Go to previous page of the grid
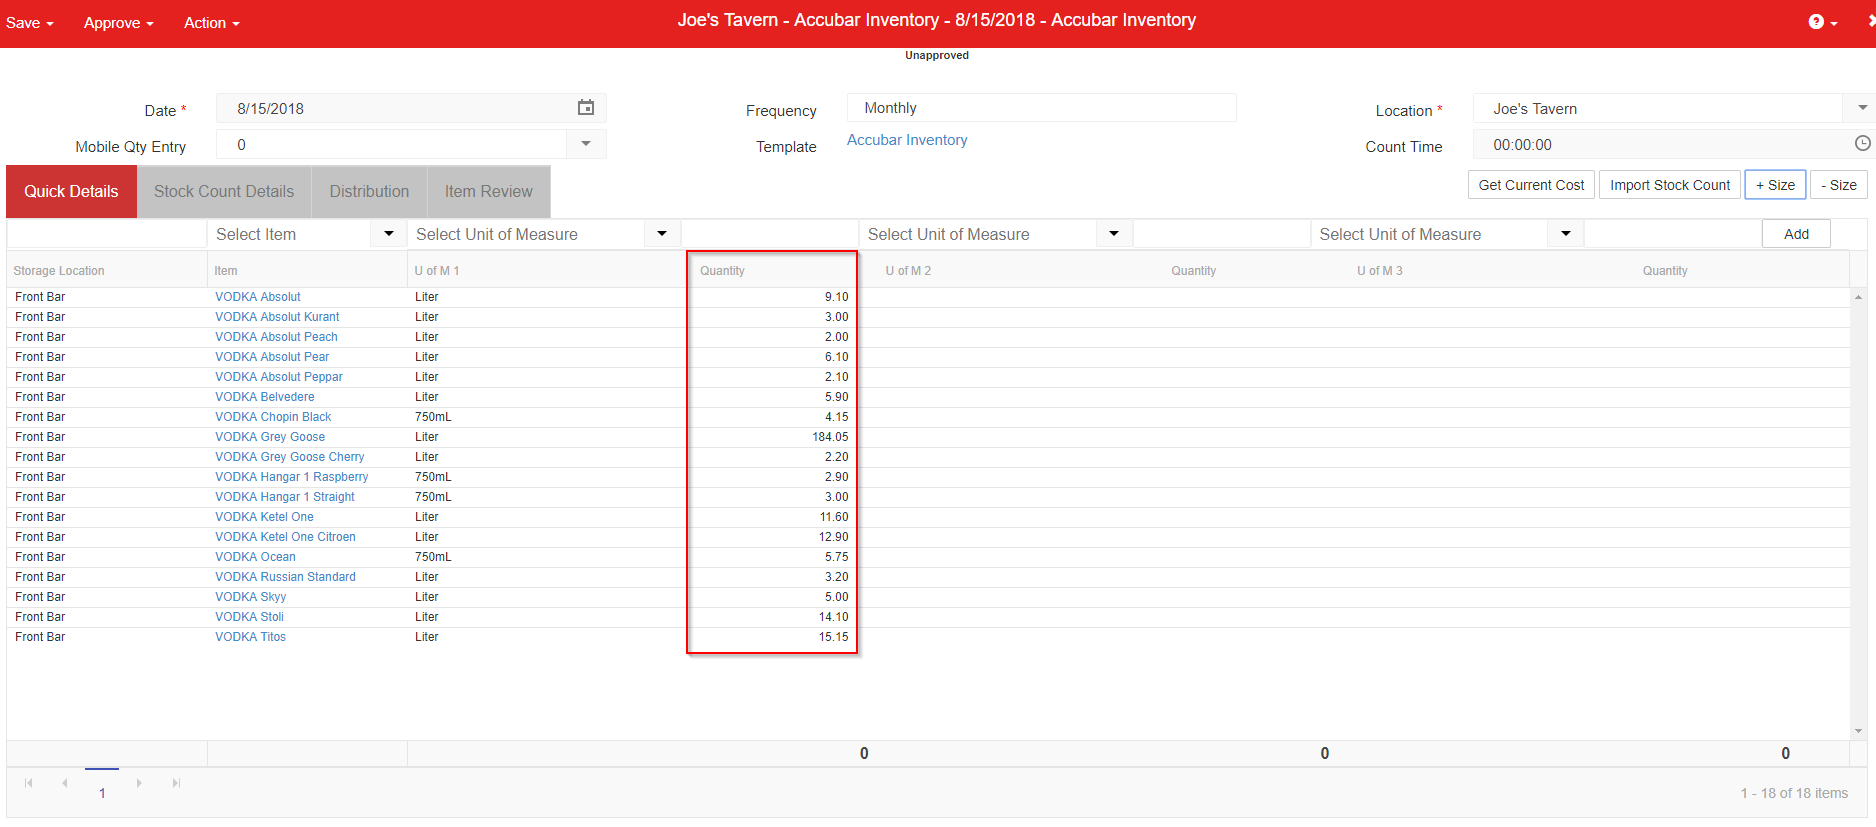1876x827 pixels. 65,783
